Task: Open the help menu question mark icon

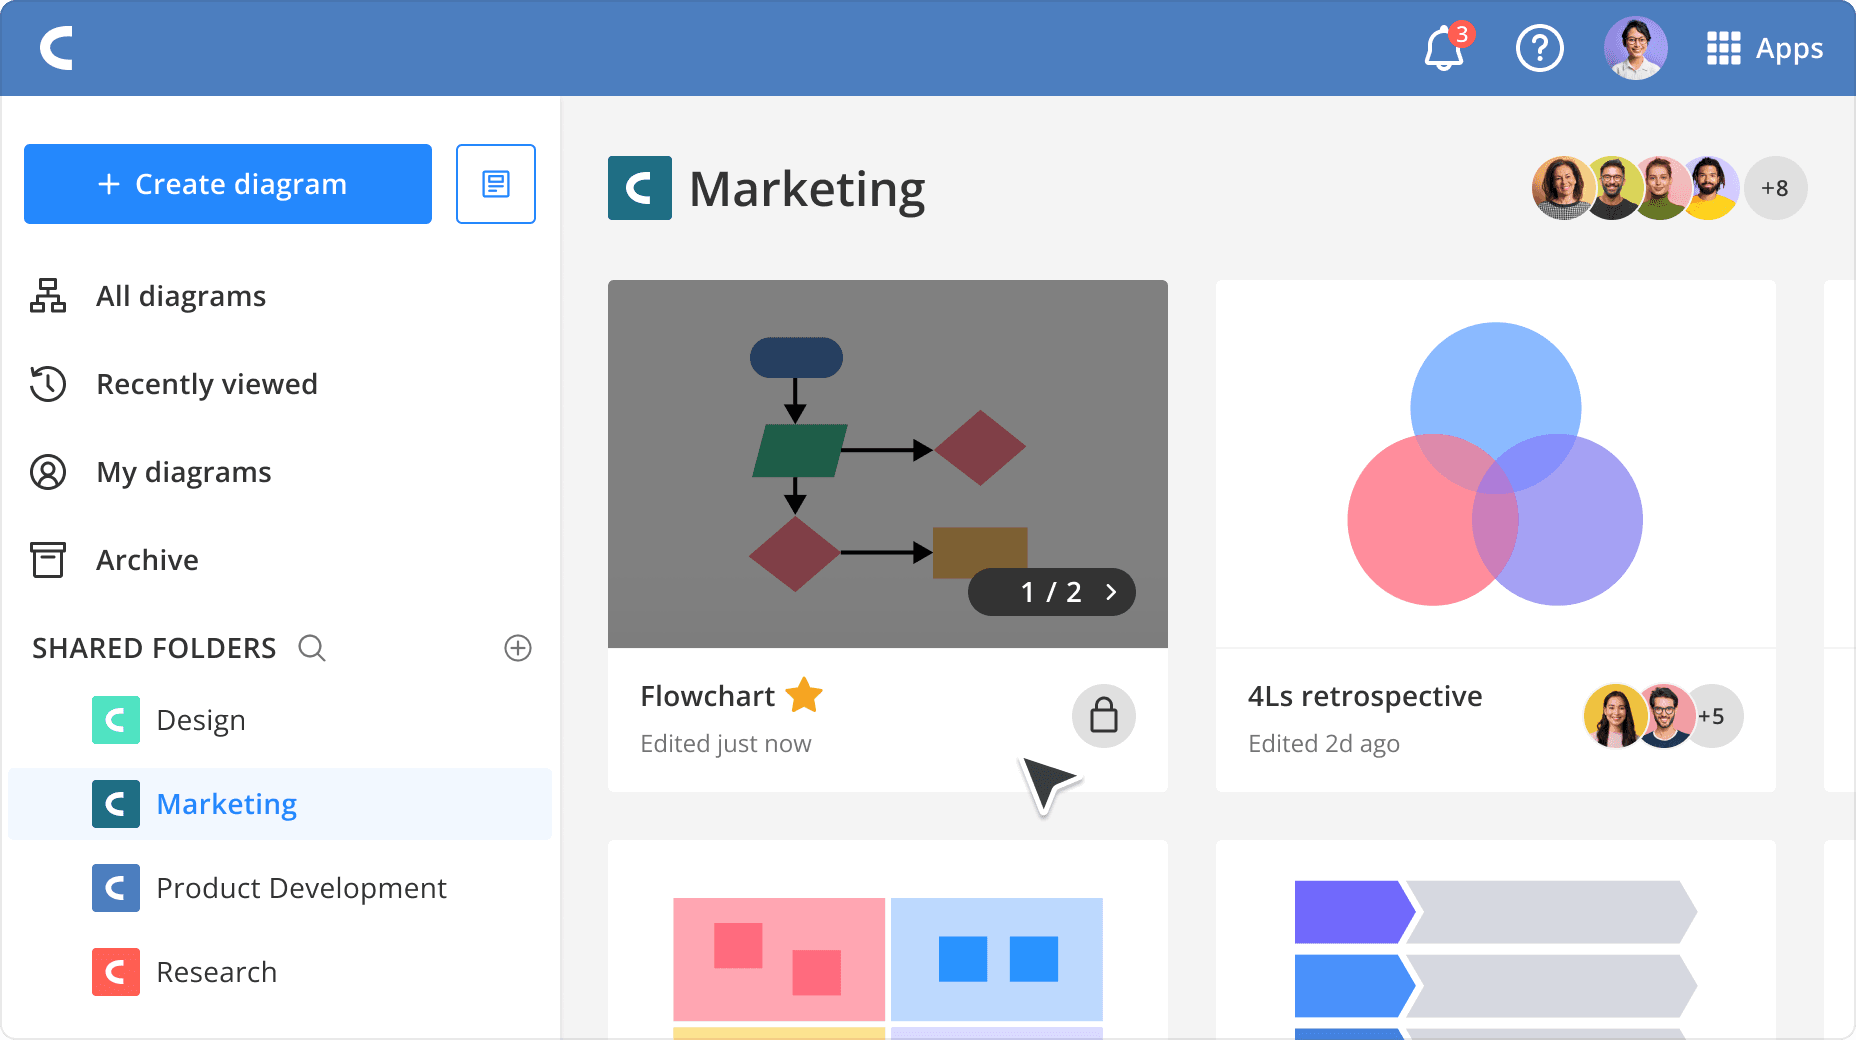Action: pyautogui.click(x=1540, y=48)
